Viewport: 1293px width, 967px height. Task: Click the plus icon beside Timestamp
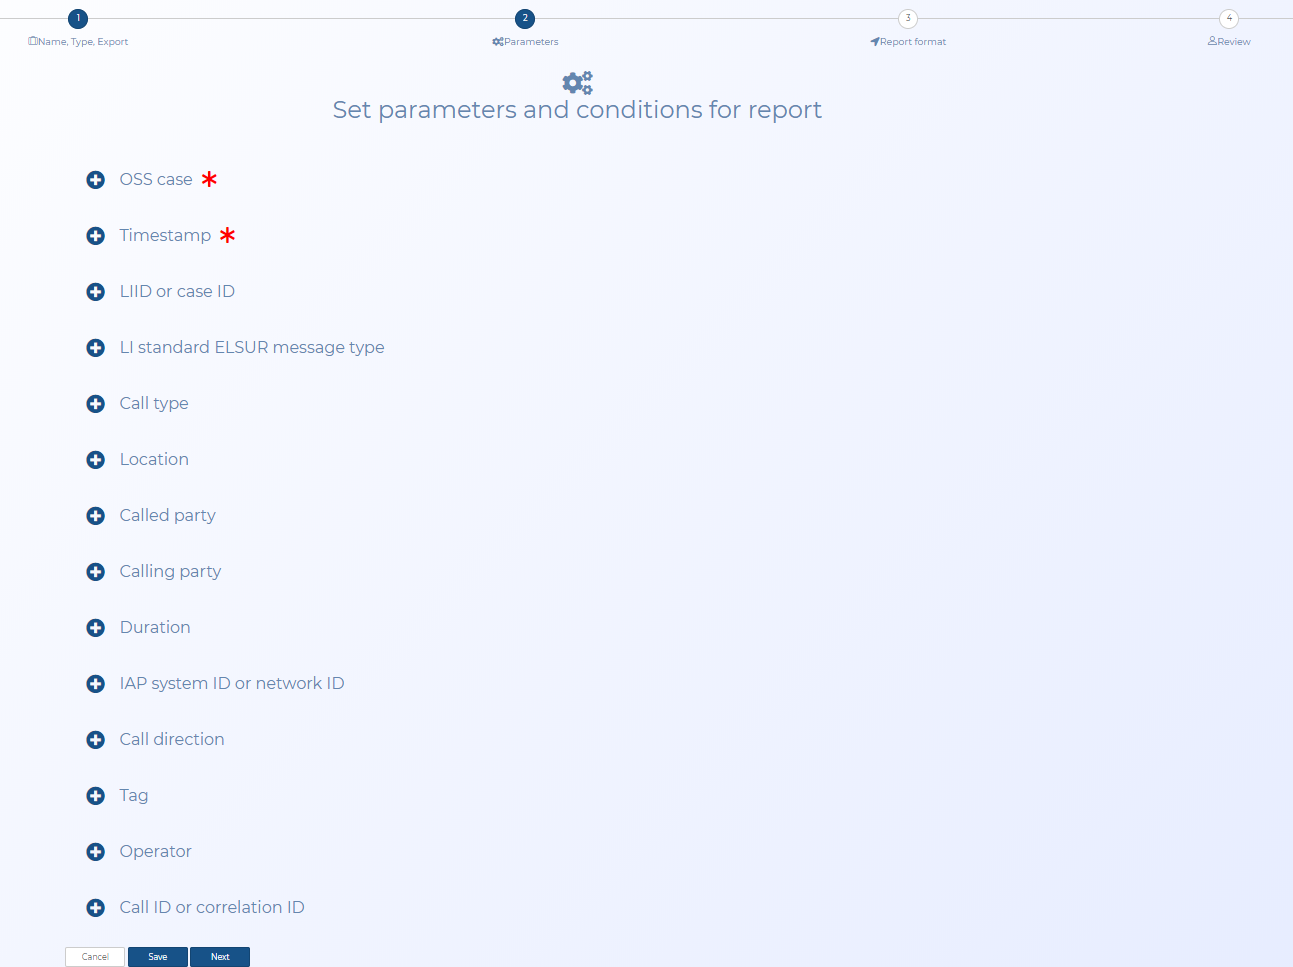pos(96,236)
